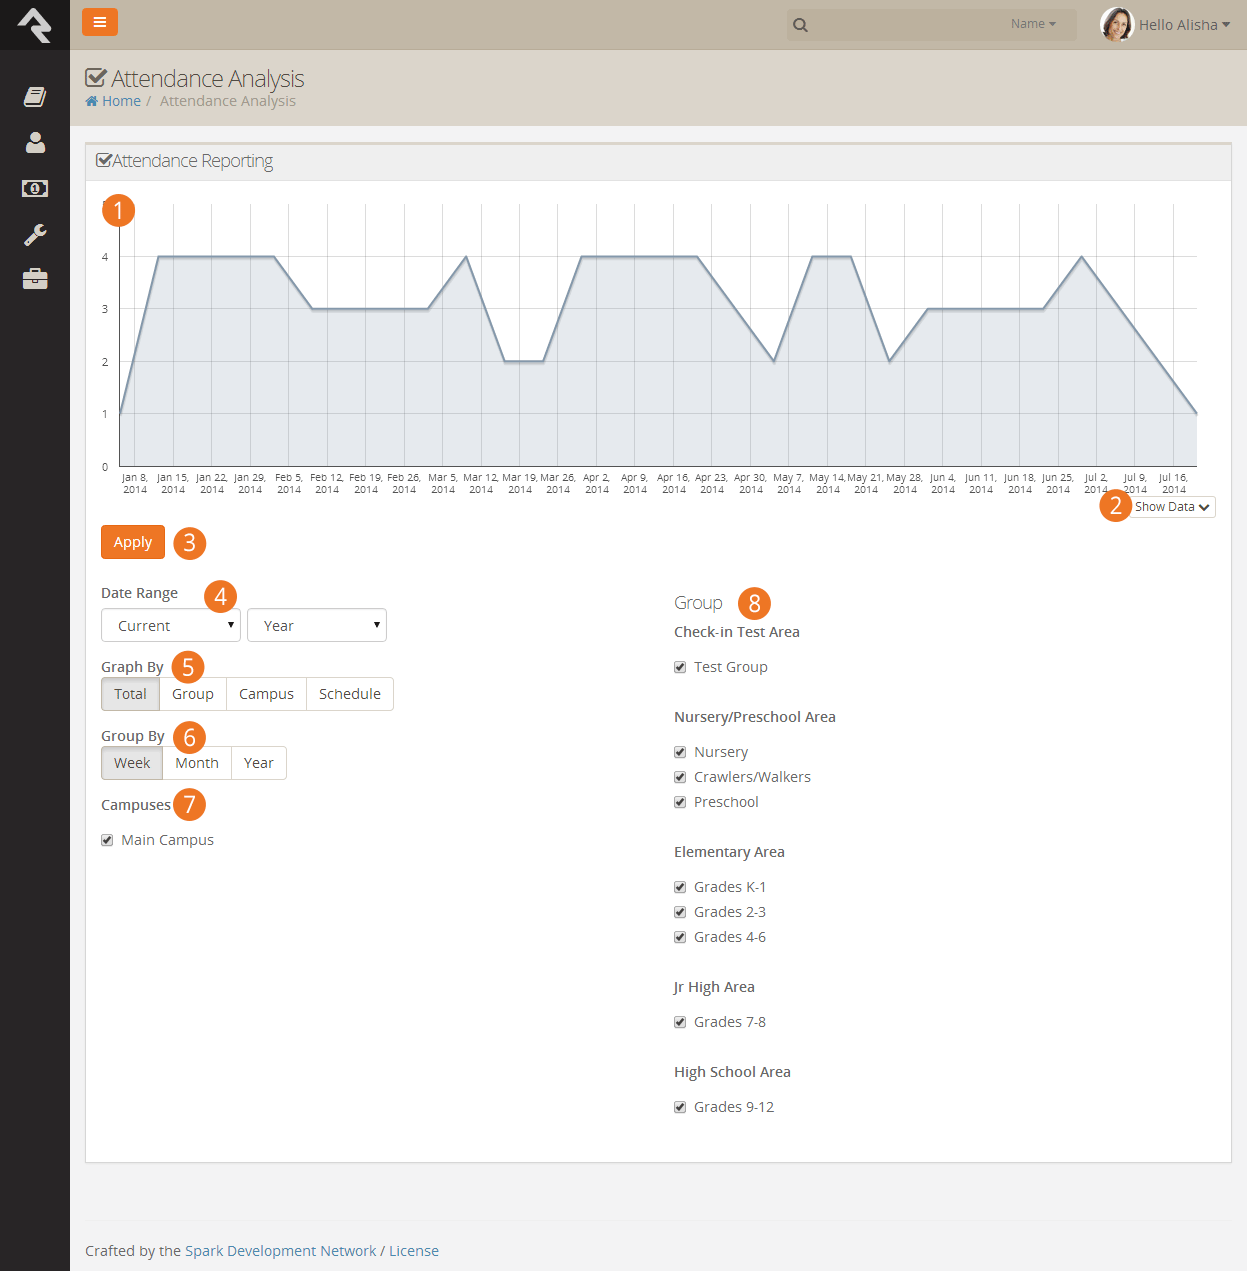Click the Elementary Area heading
The image size is (1247, 1271).
729,852
